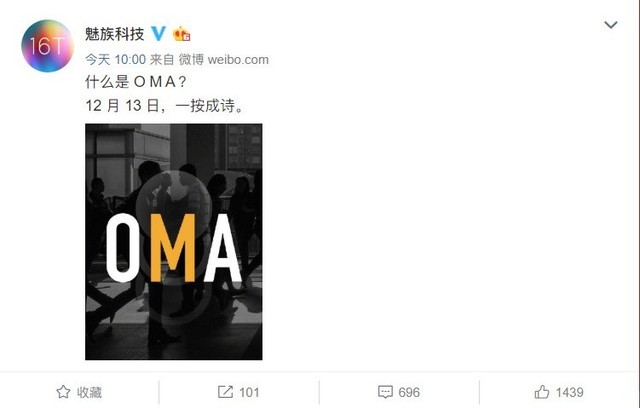640x408 pixels.
Task: Click the 收藏 label
Action: coord(89,392)
